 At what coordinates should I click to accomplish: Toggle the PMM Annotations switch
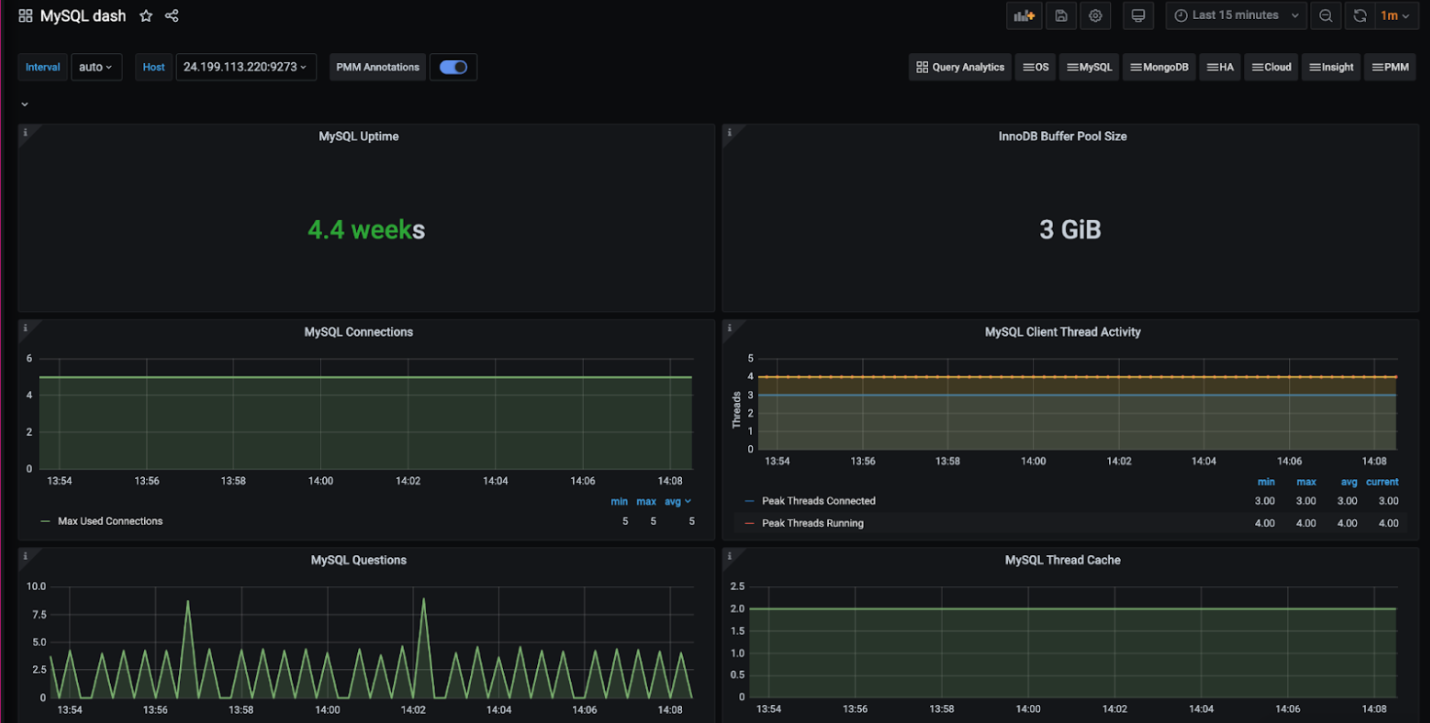point(453,67)
